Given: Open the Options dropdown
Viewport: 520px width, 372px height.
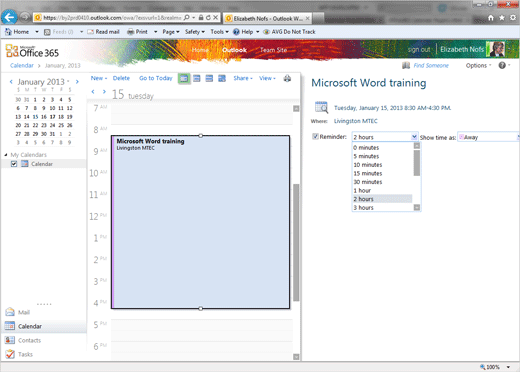Looking at the screenshot, I should [x=478, y=65].
